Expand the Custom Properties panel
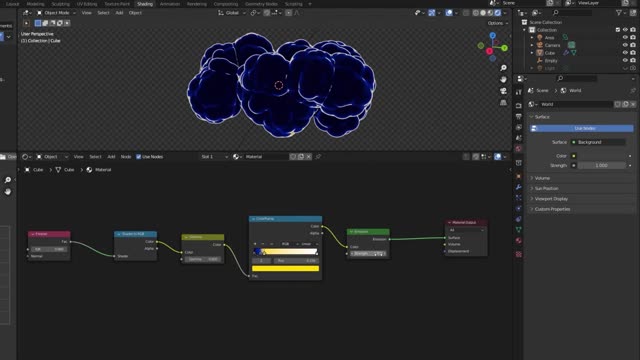Image resolution: width=640 pixels, height=360 pixels. tap(552, 209)
